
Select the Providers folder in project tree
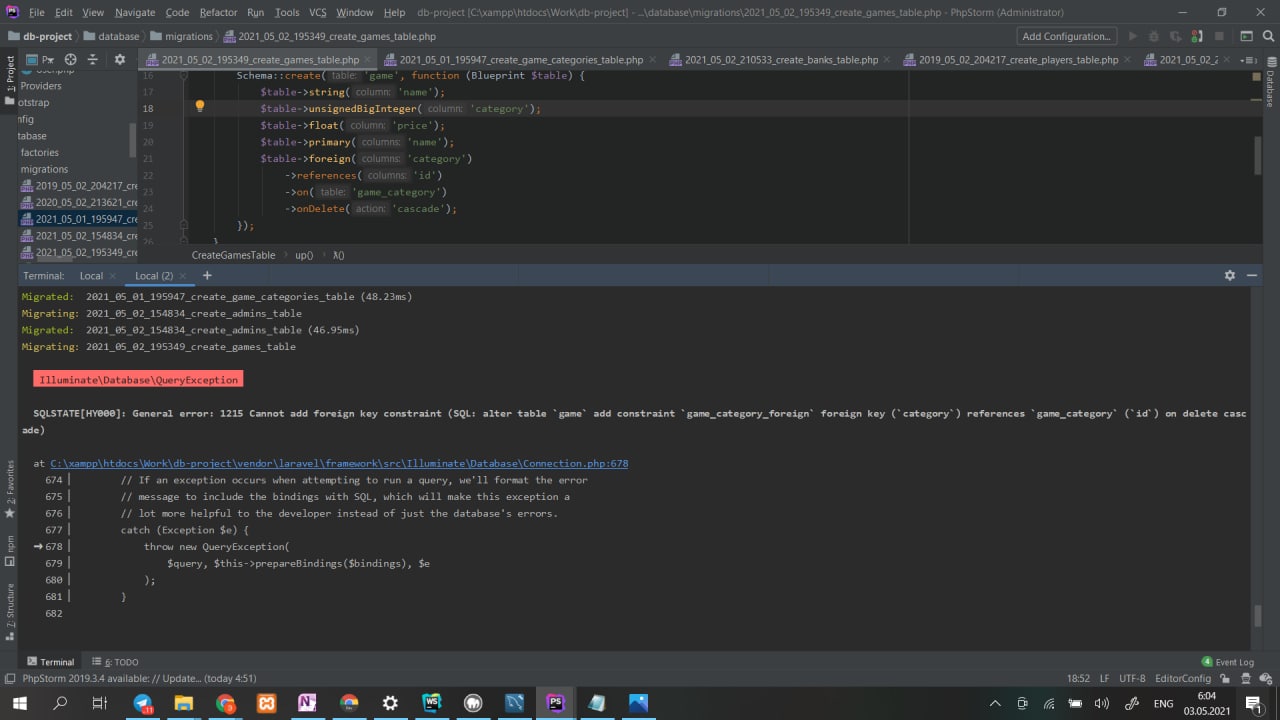click(41, 86)
